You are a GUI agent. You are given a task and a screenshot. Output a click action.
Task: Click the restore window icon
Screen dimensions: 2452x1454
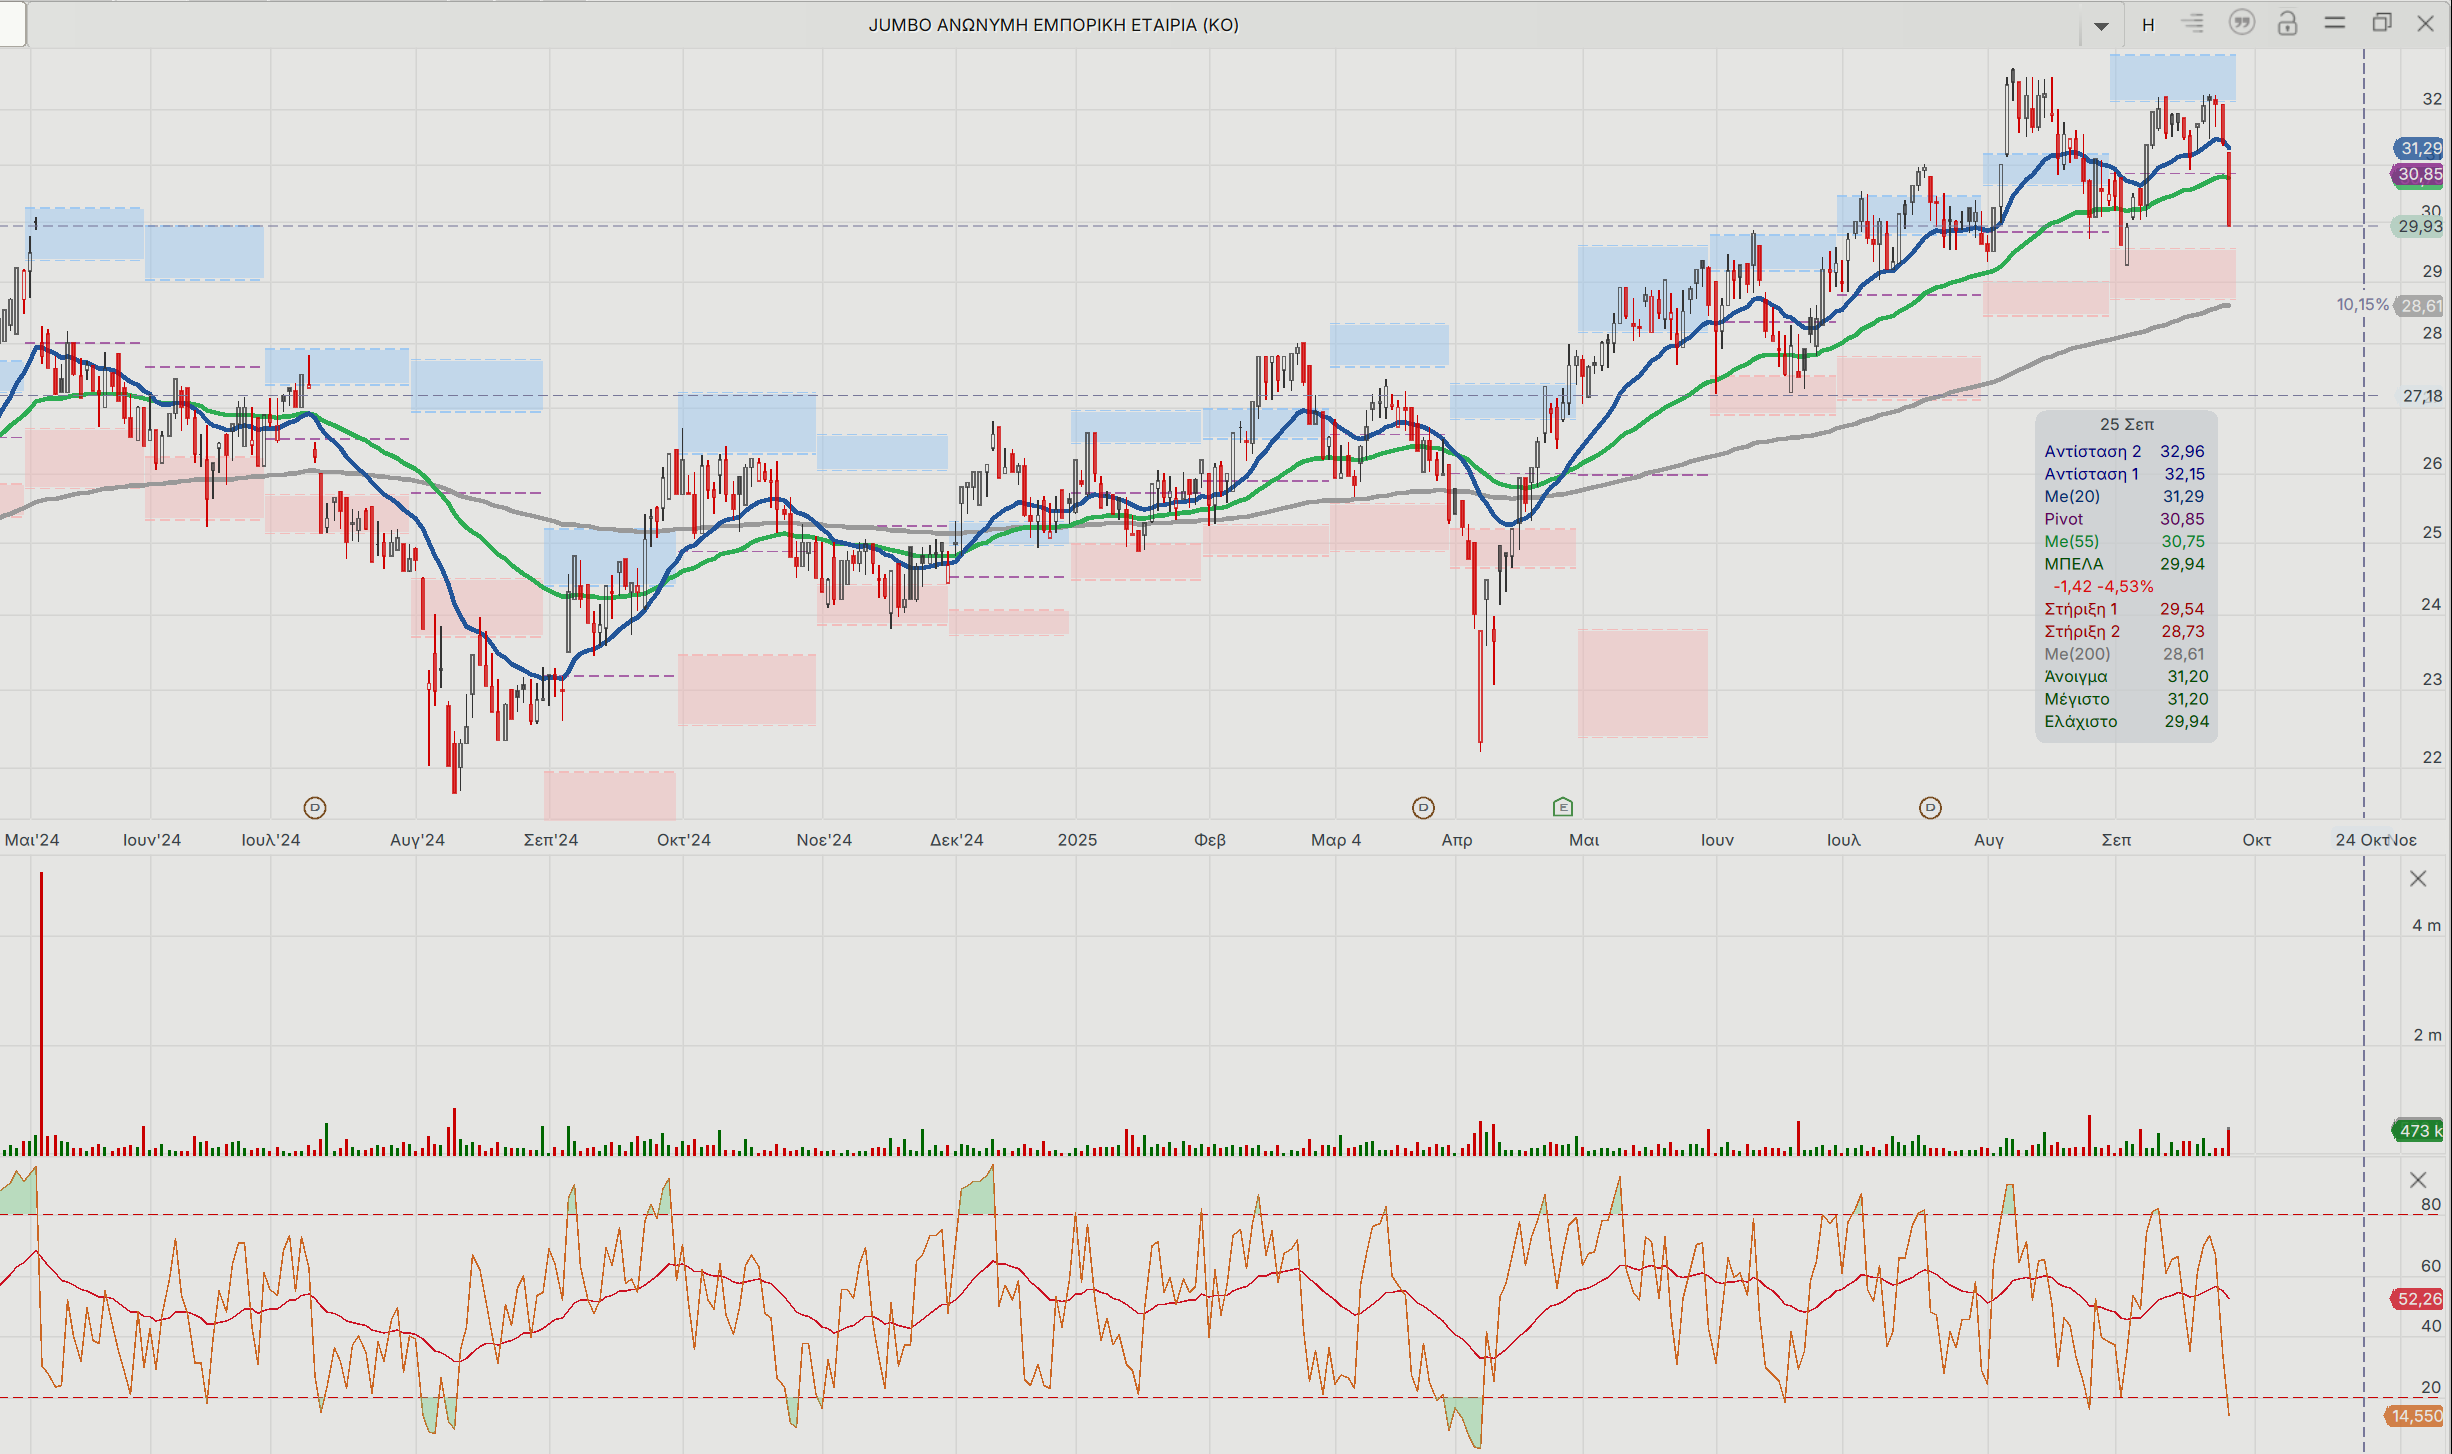(x=2382, y=23)
